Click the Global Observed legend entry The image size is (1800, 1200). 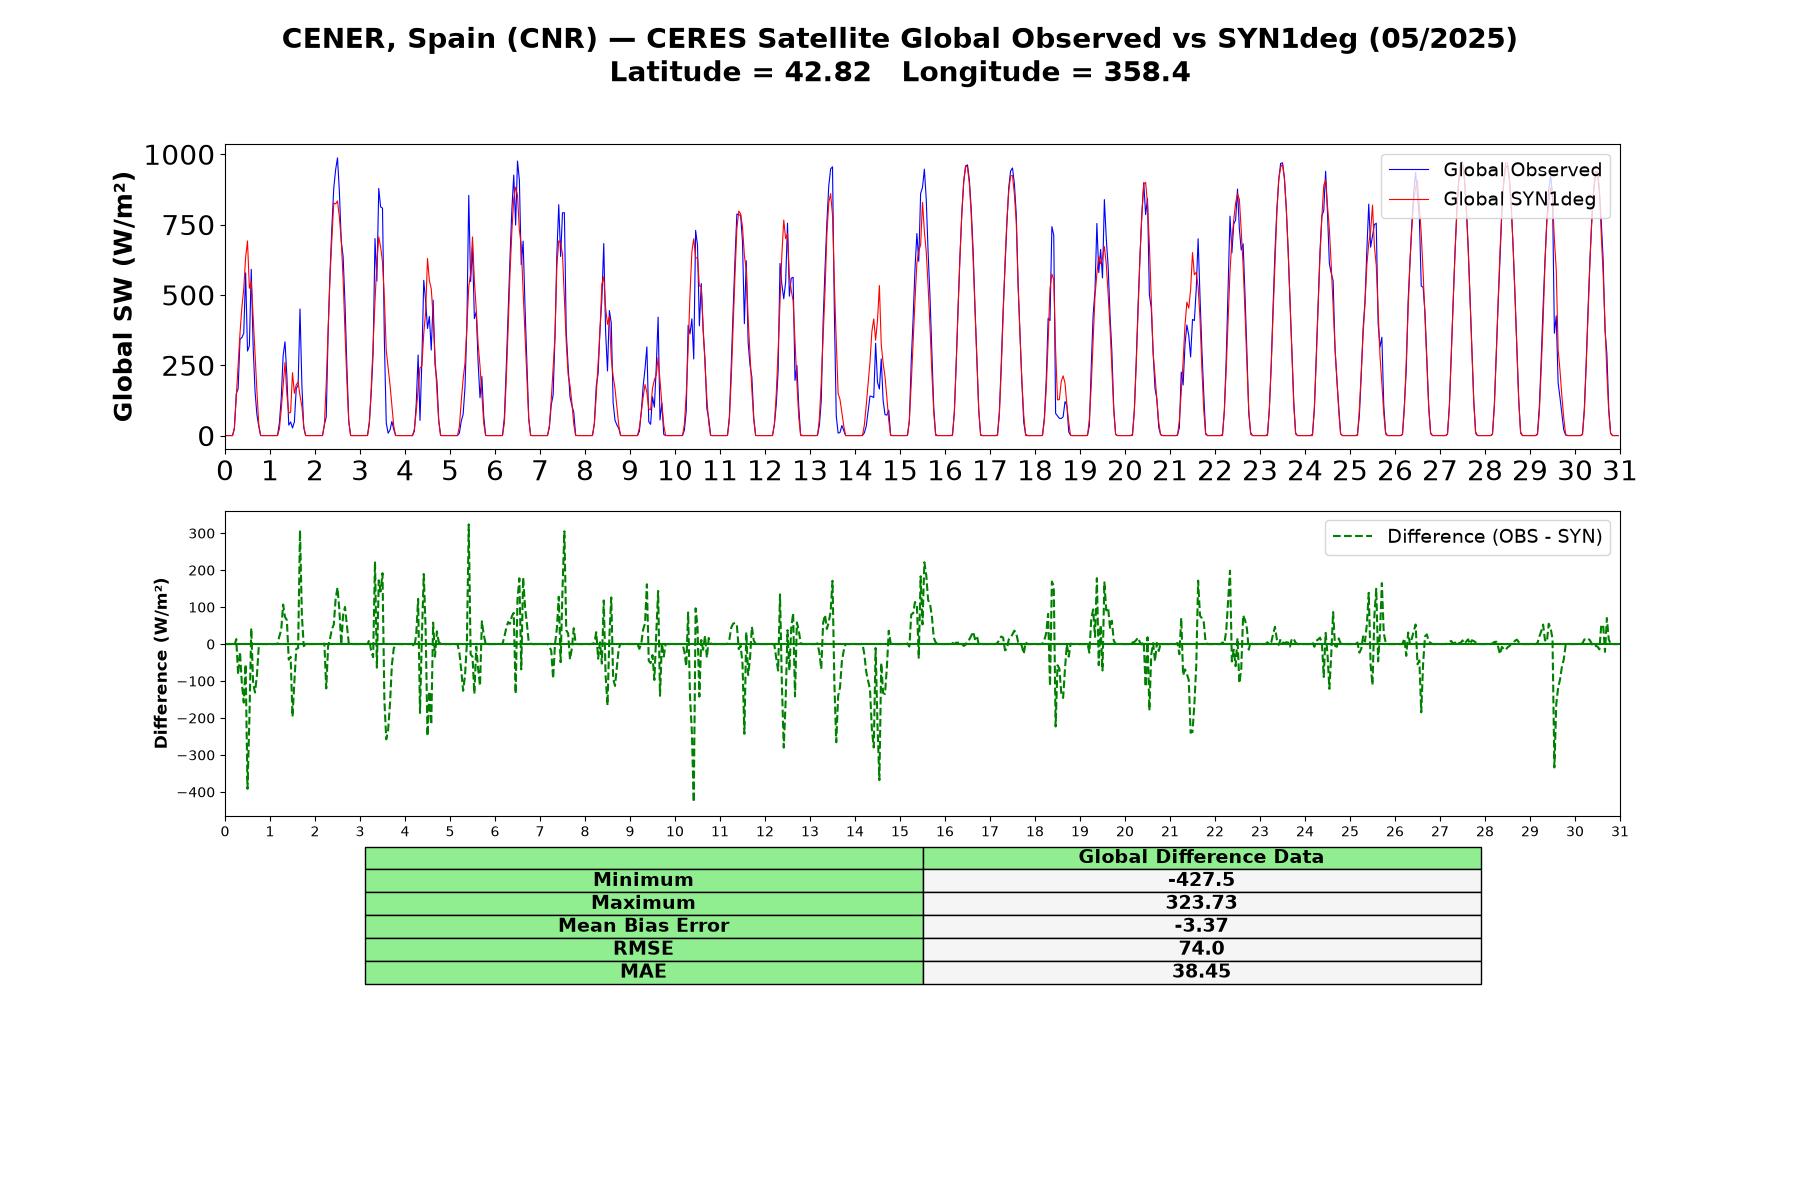pyautogui.click(x=1495, y=170)
